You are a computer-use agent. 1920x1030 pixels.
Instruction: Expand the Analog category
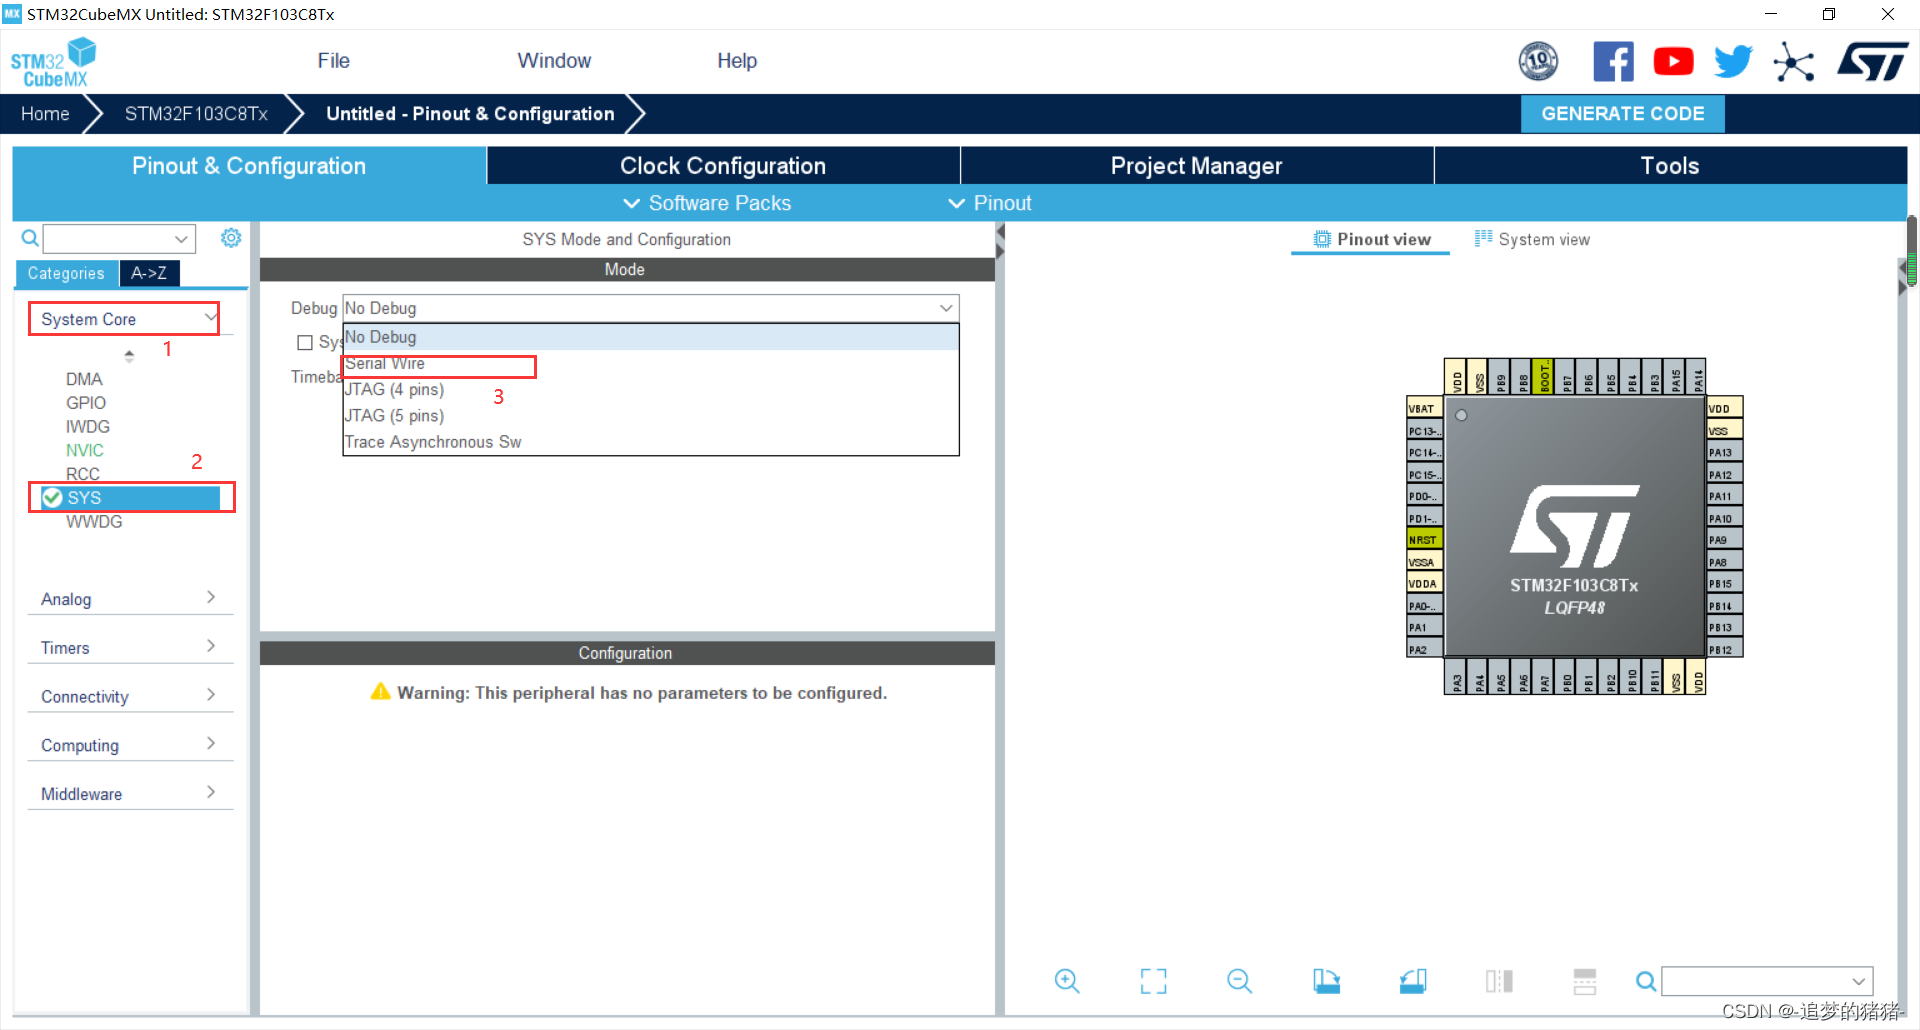130,598
